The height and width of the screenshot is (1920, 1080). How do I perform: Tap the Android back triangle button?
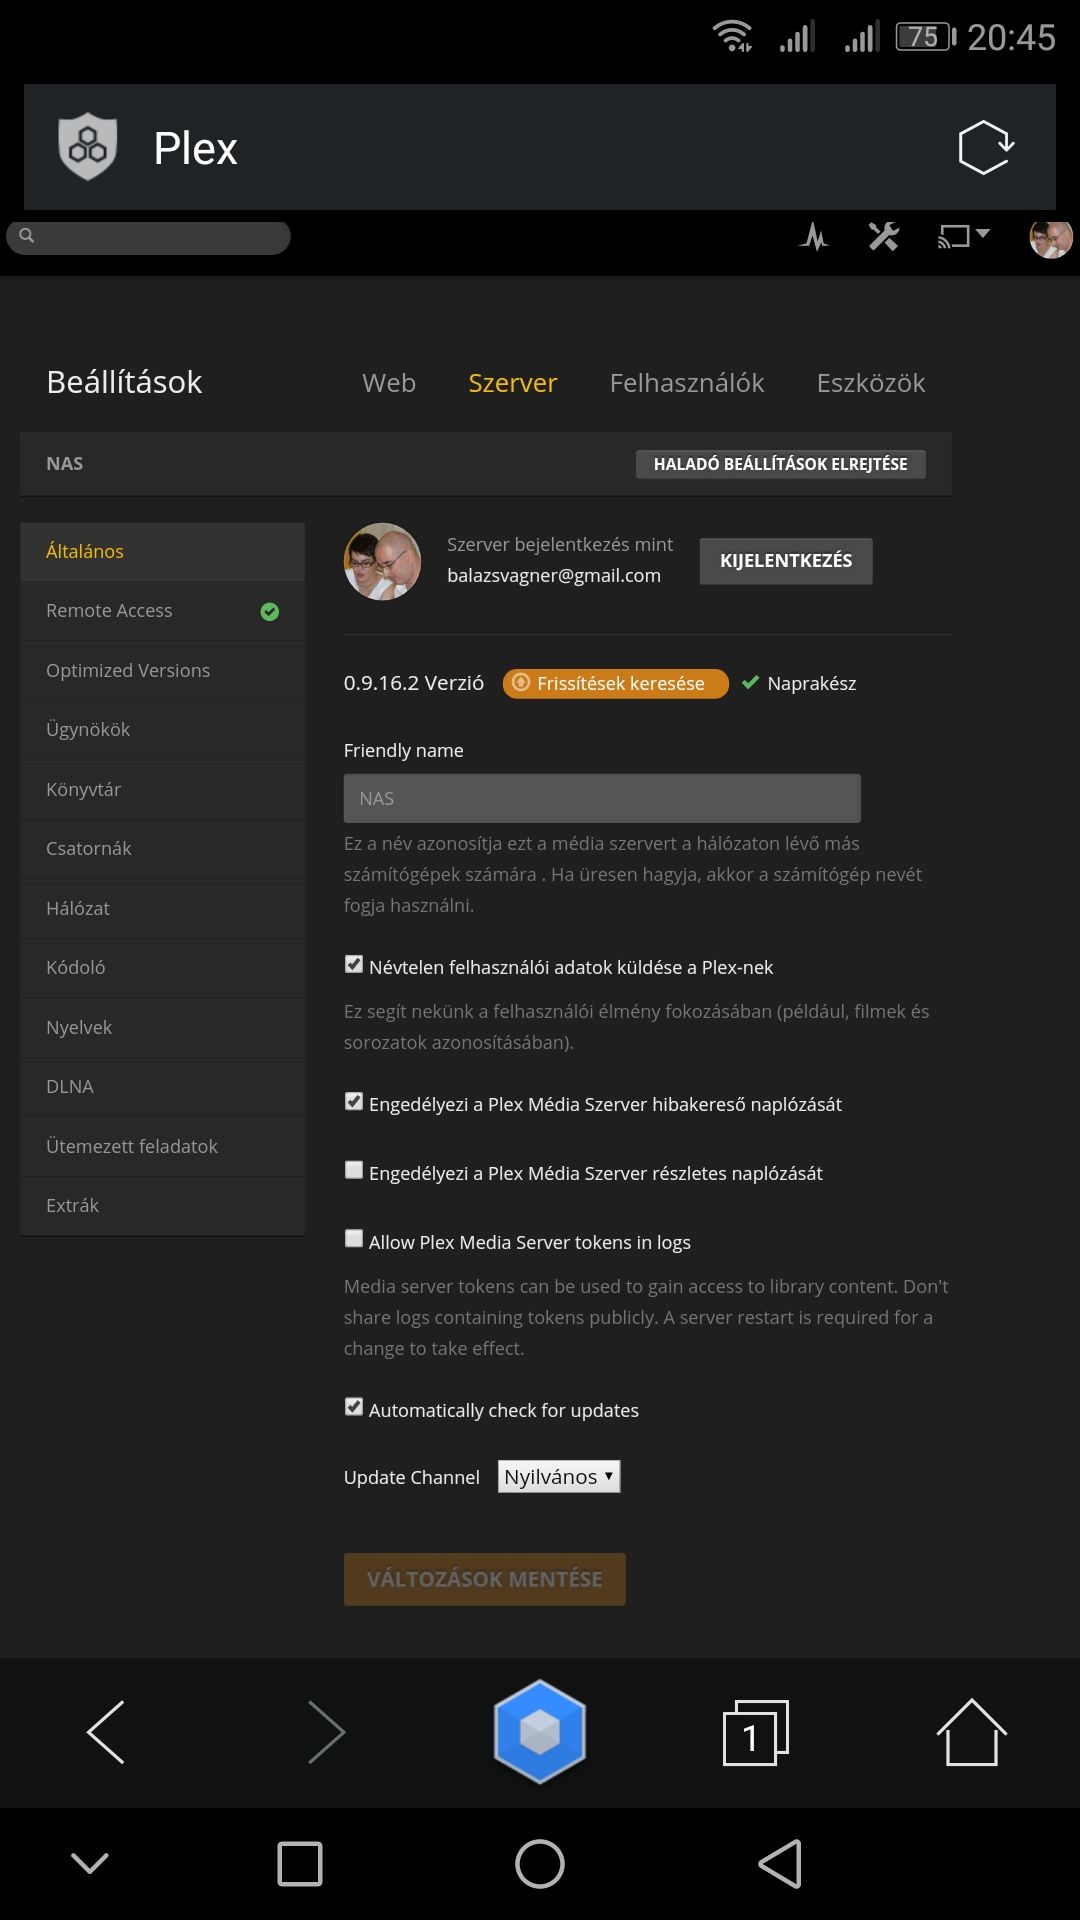pos(780,1864)
